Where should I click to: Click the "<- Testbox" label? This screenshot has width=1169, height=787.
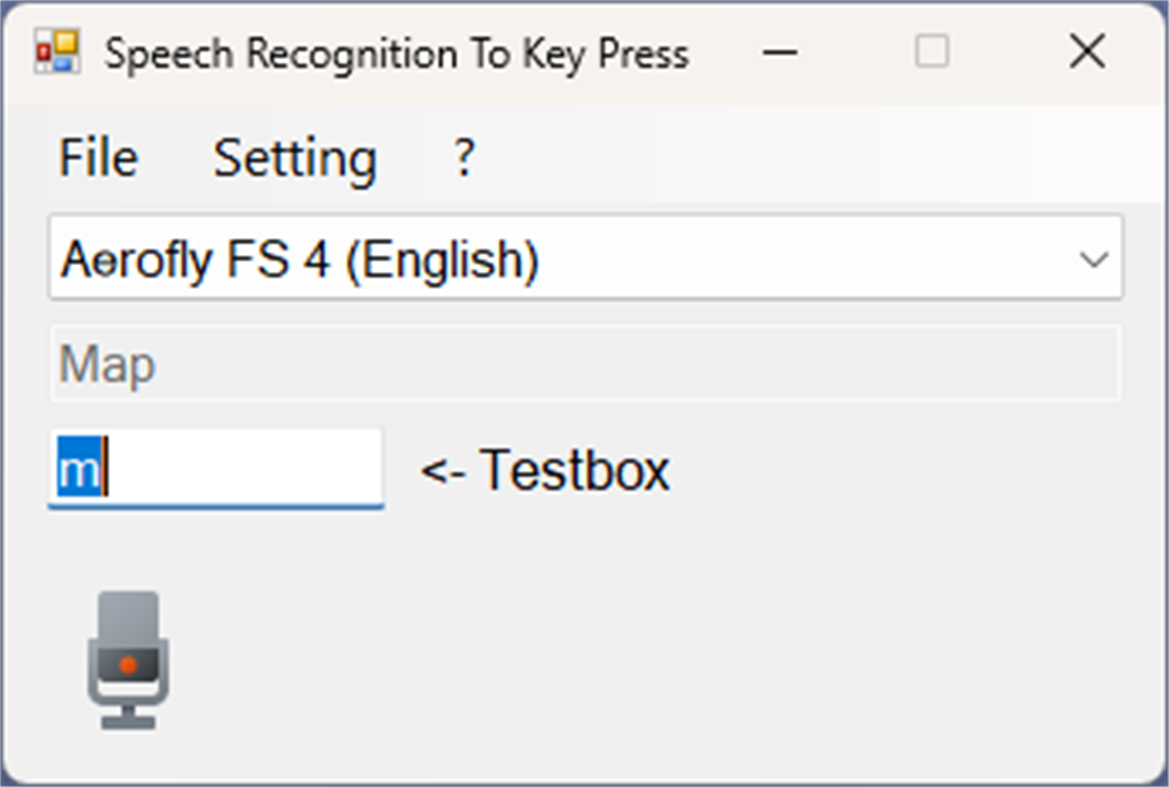pyautogui.click(x=545, y=470)
